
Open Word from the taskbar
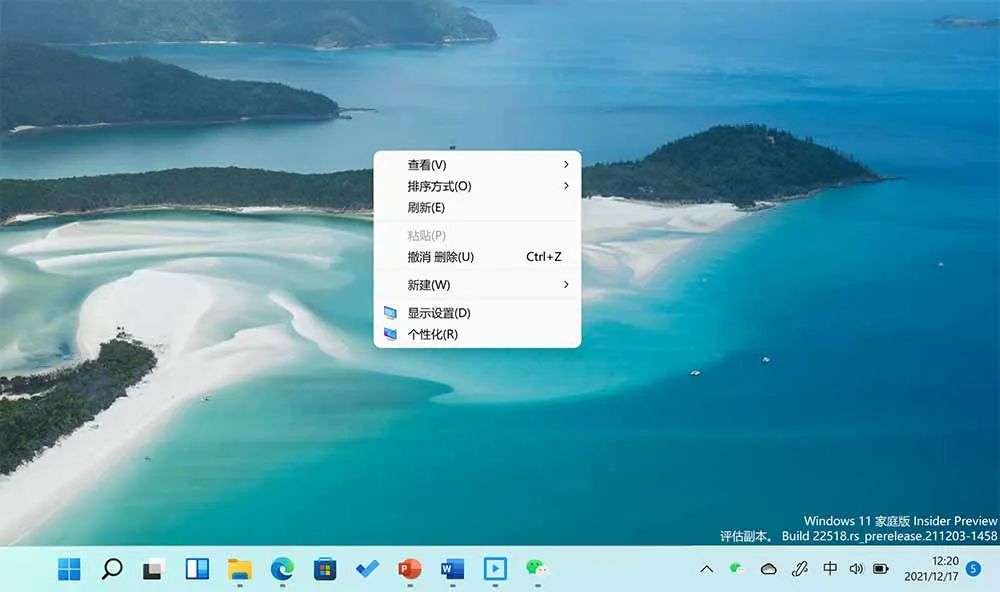(452, 568)
